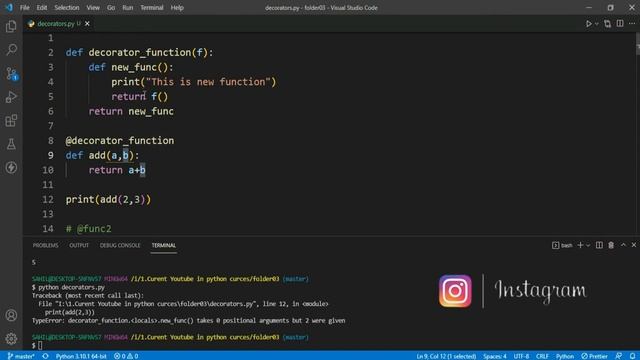Open the Testing flask view
Screen dimensions: 640x360
pyautogui.click(x=11, y=144)
